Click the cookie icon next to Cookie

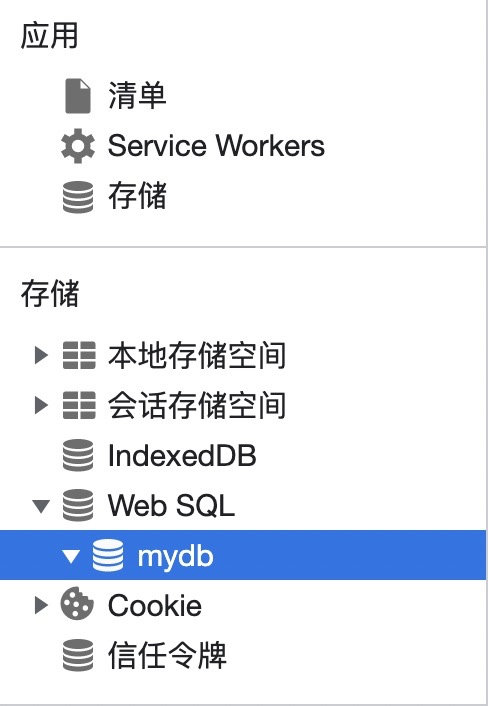point(77,604)
